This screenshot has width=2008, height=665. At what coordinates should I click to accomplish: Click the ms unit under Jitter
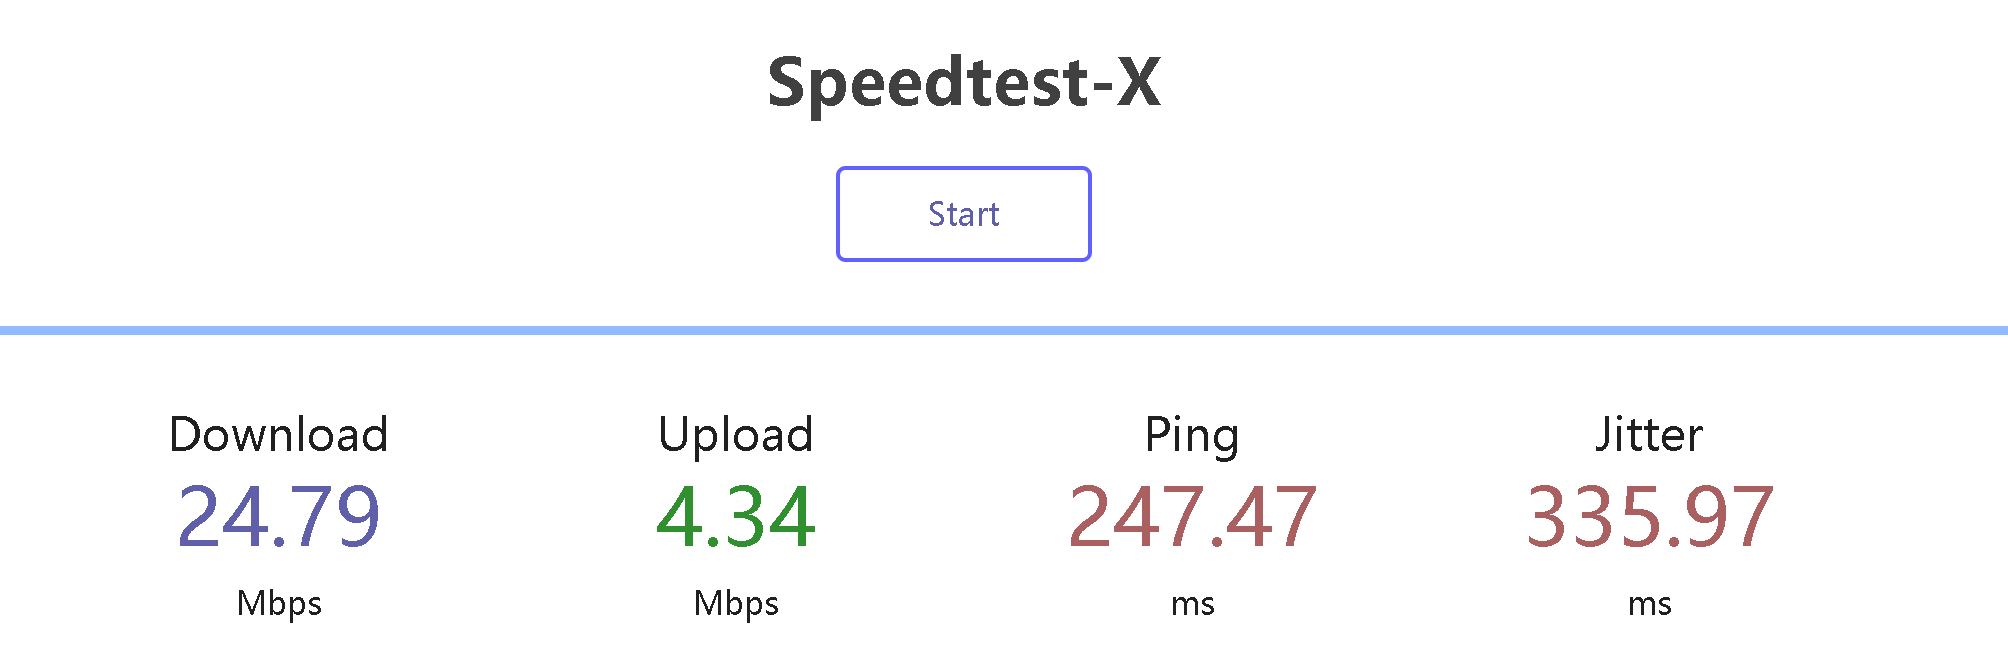1649,604
